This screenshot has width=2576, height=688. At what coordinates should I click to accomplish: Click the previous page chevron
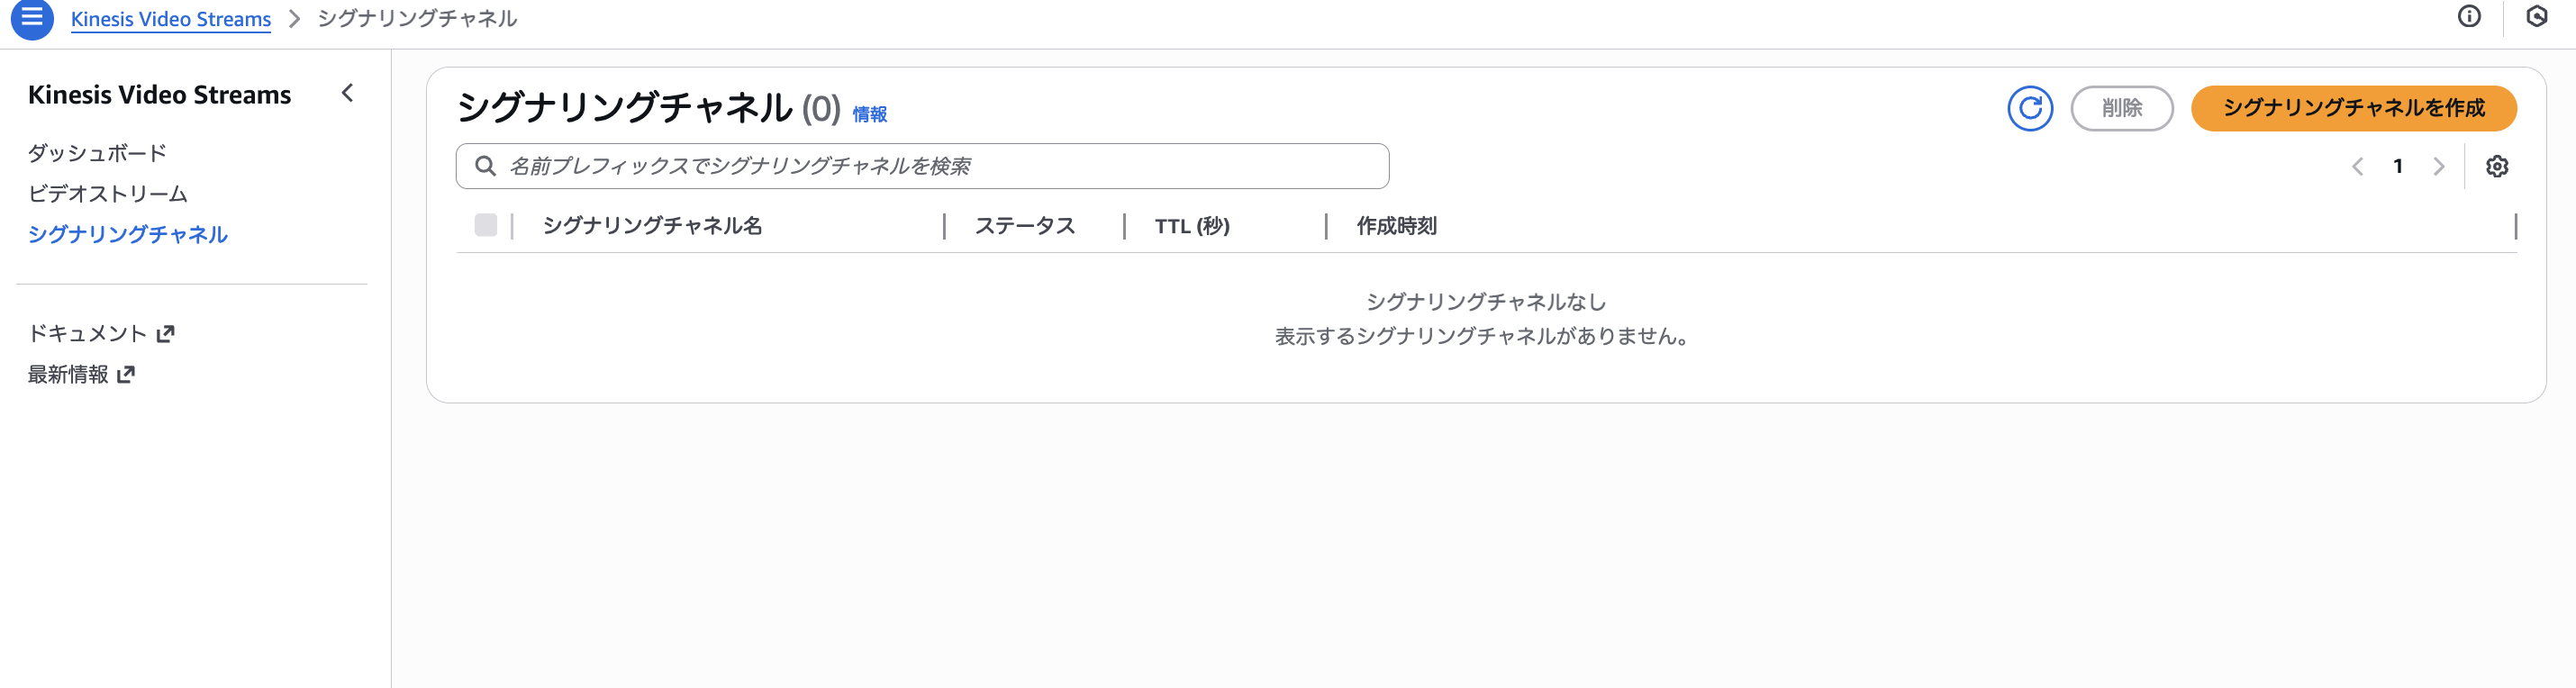[x=2358, y=166]
